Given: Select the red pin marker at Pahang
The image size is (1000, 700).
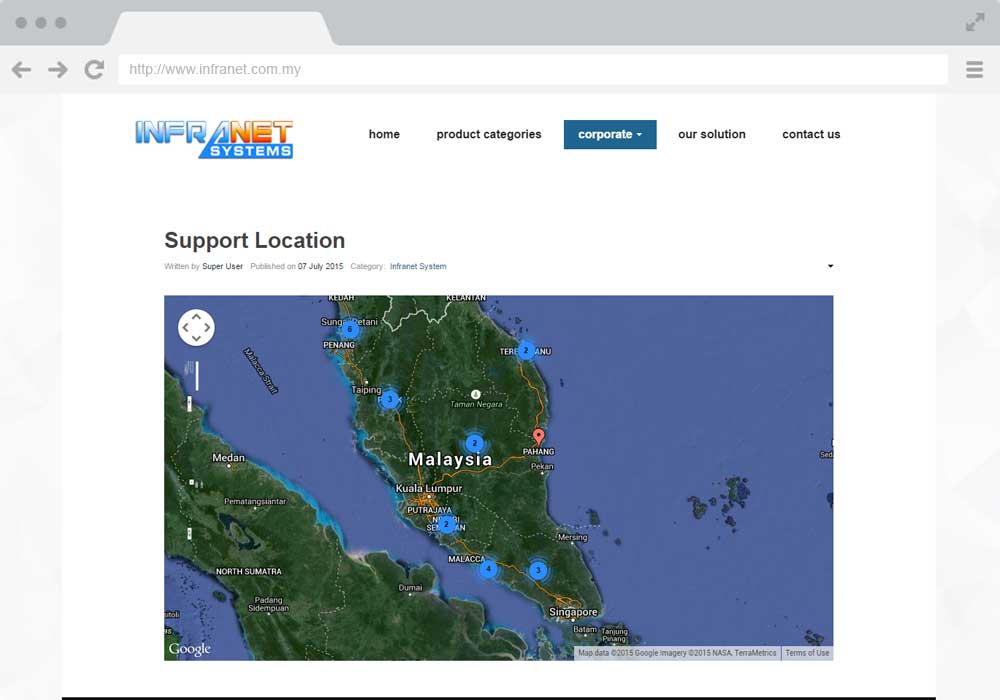Looking at the screenshot, I should tap(539, 437).
